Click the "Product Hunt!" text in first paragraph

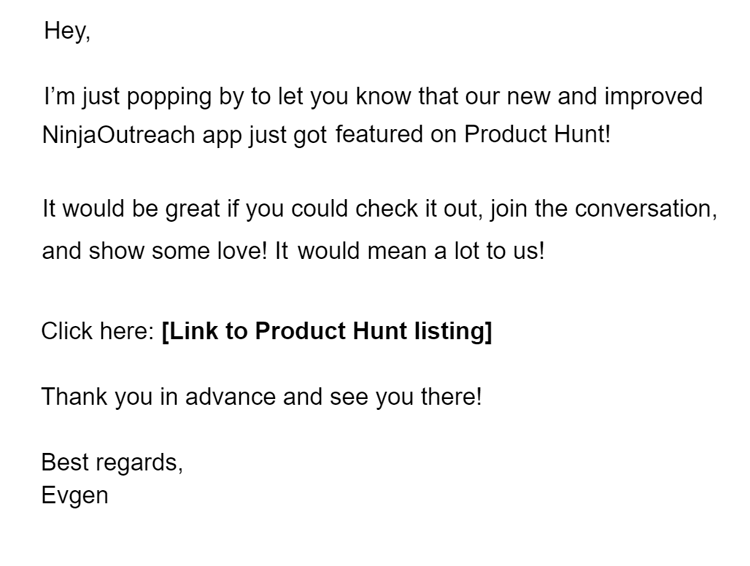(537, 134)
